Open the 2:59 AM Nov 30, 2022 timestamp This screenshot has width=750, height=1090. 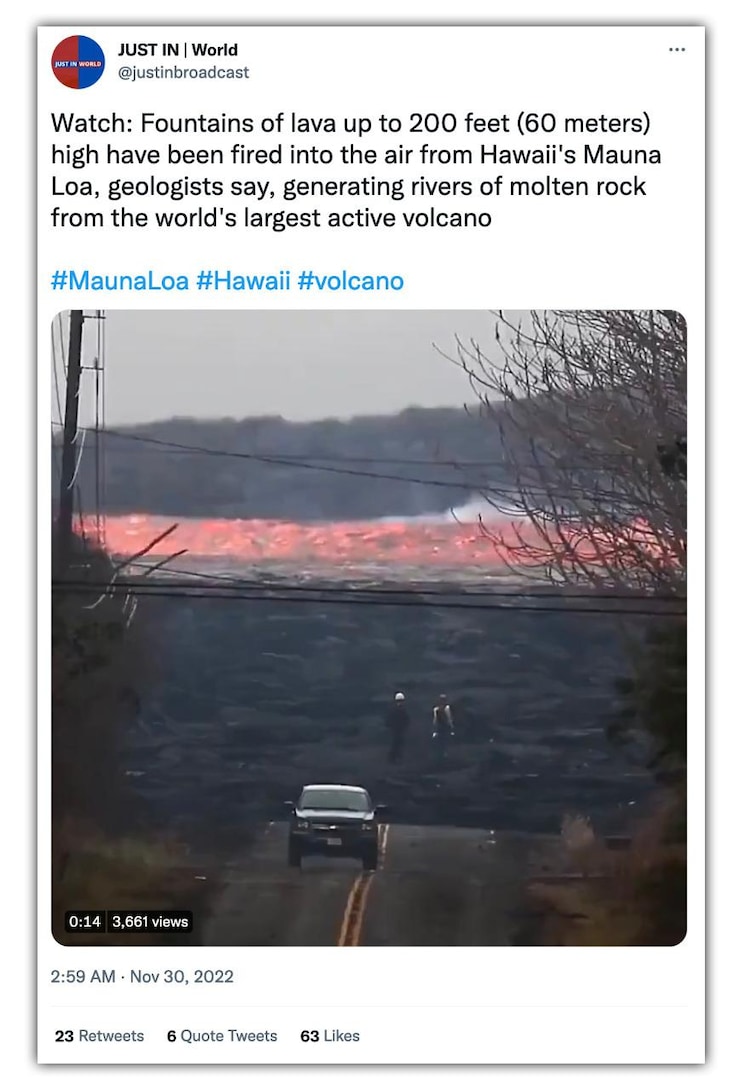click(x=142, y=977)
